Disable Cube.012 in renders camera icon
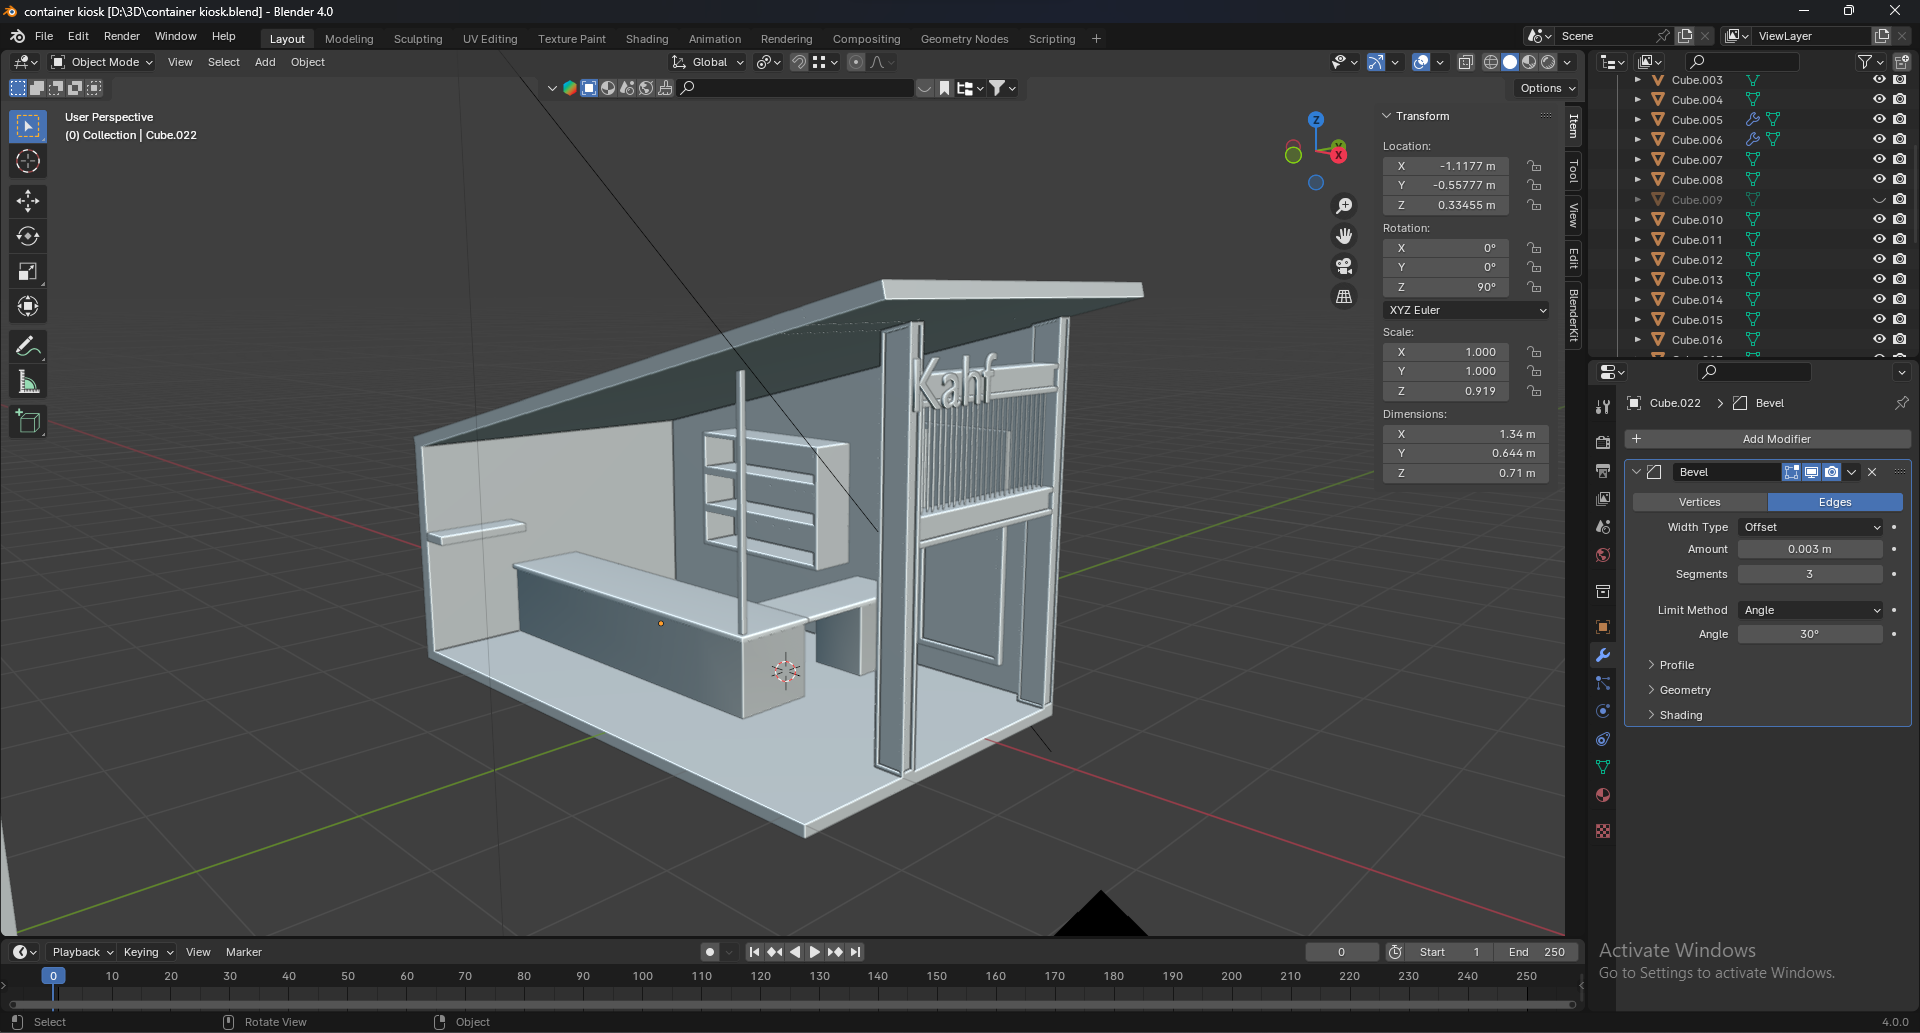 pos(1900,260)
